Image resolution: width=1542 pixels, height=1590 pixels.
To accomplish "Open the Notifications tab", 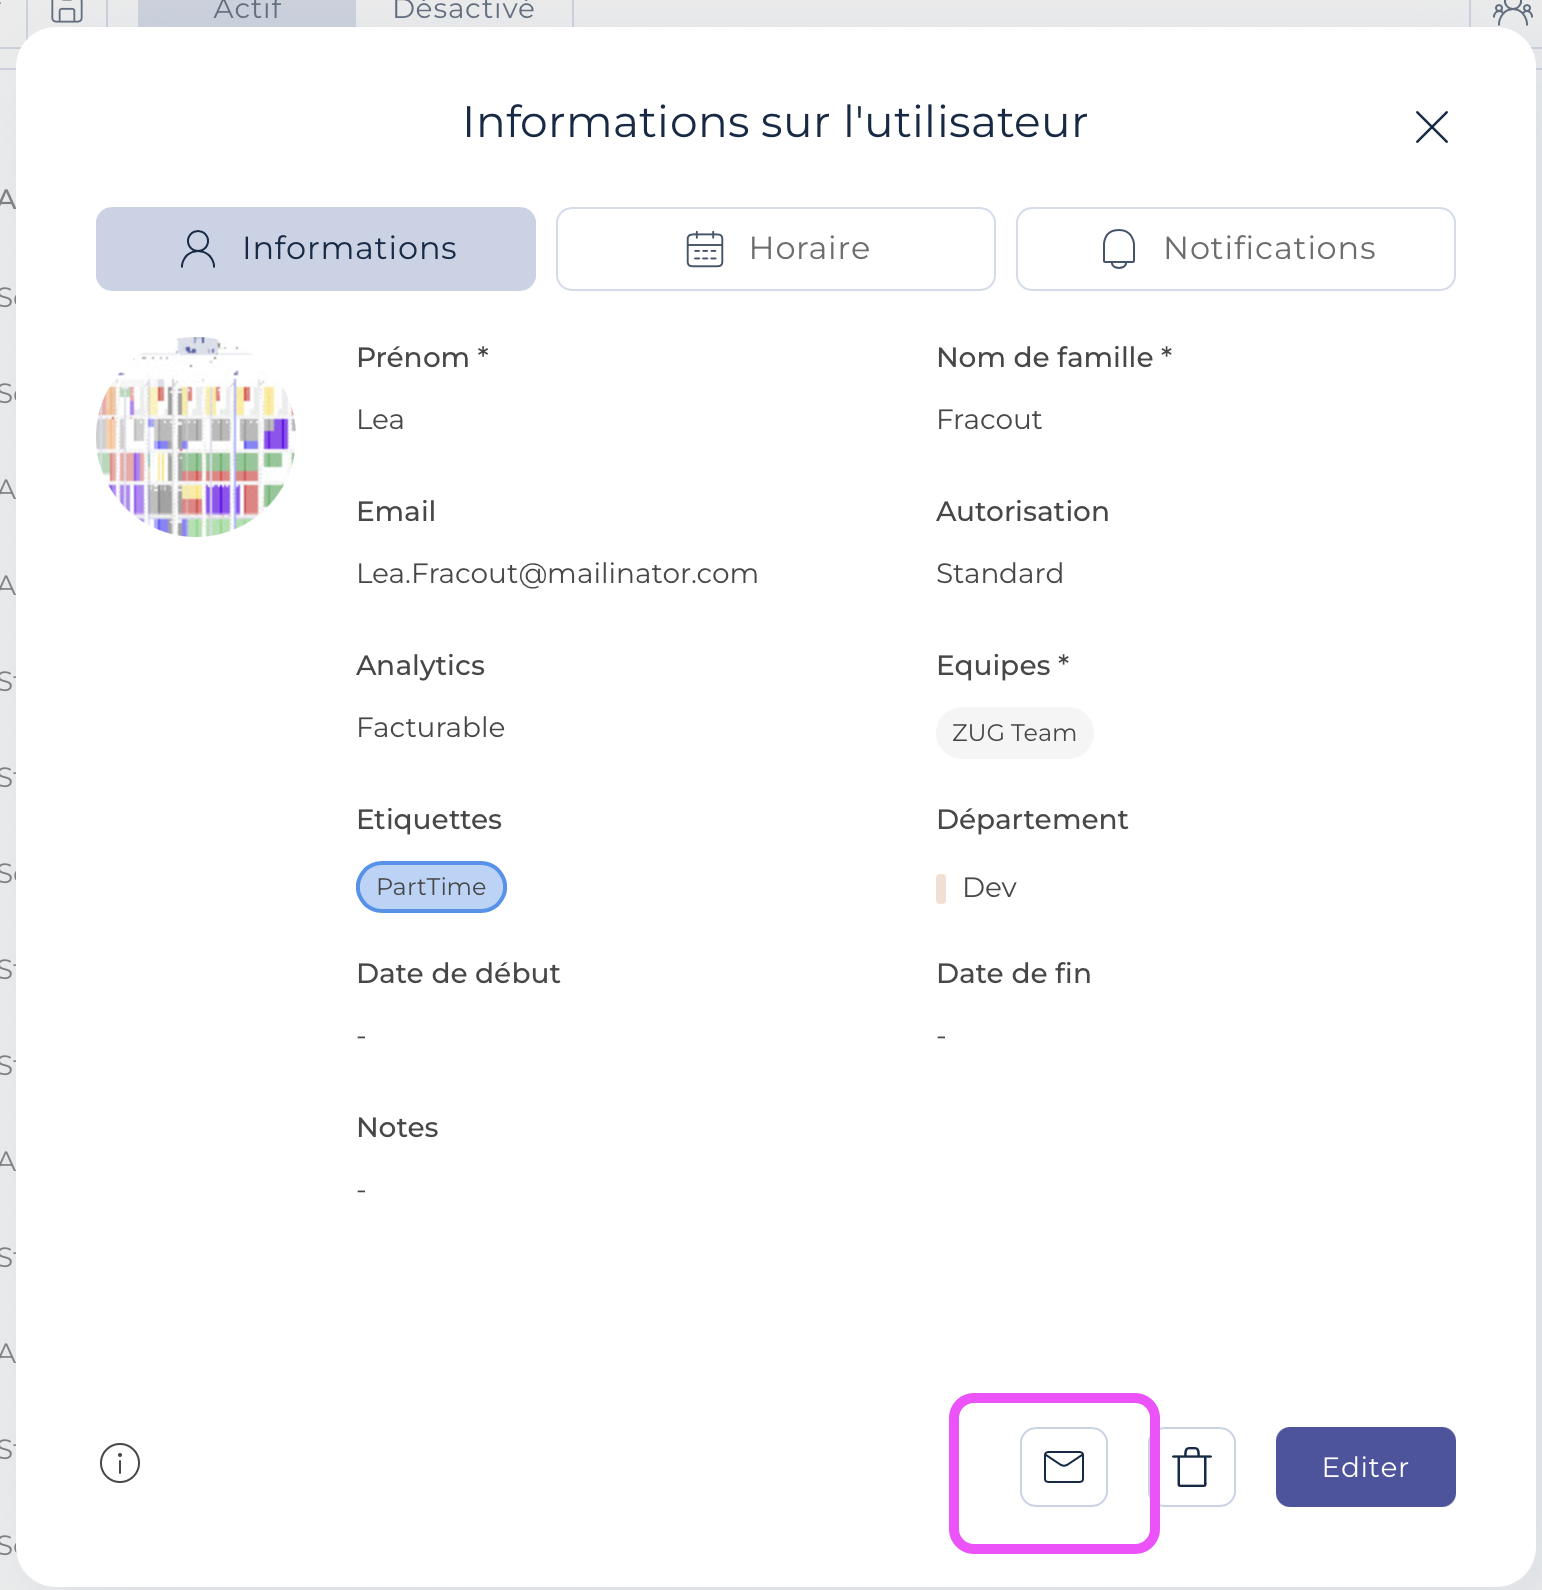I will (1235, 249).
